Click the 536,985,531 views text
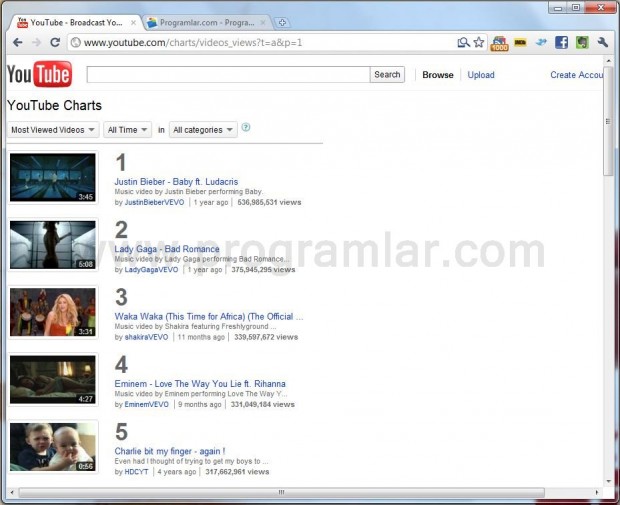 (x=269, y=202)
